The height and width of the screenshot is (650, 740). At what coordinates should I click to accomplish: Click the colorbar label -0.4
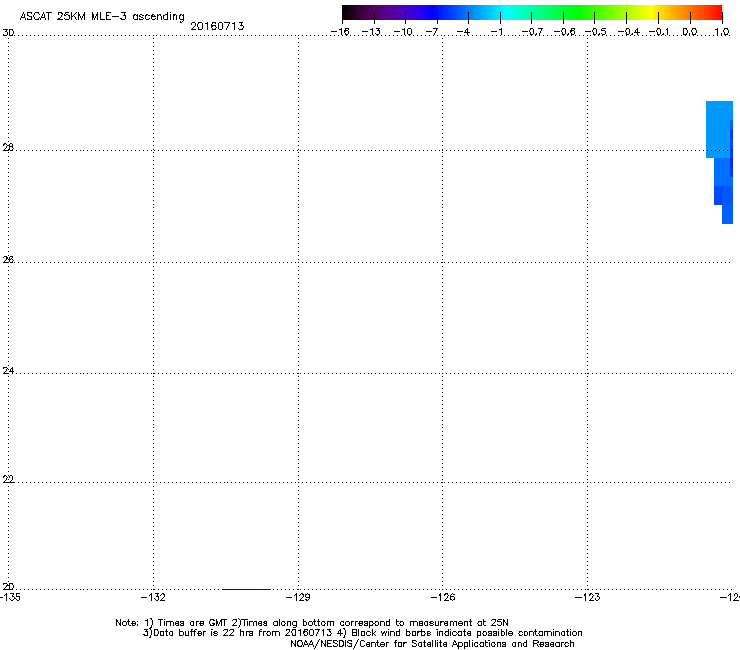click(629, 32)
